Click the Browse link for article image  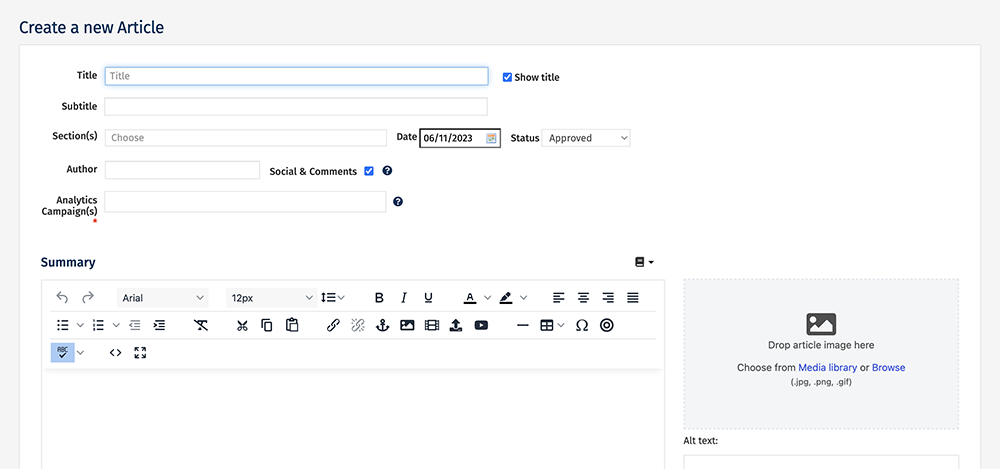click(888, 368)
